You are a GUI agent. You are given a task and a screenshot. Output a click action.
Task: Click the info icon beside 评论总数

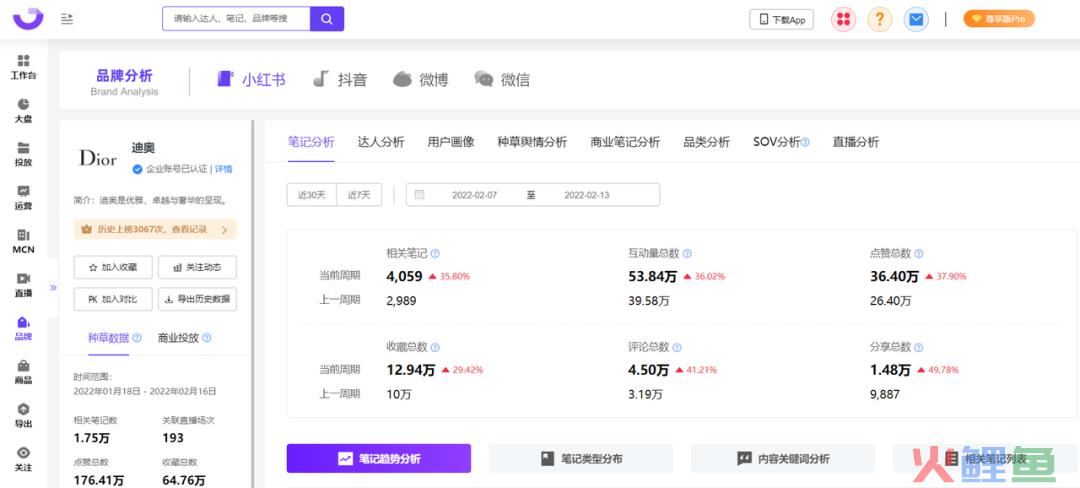click(x=676, y=348)
